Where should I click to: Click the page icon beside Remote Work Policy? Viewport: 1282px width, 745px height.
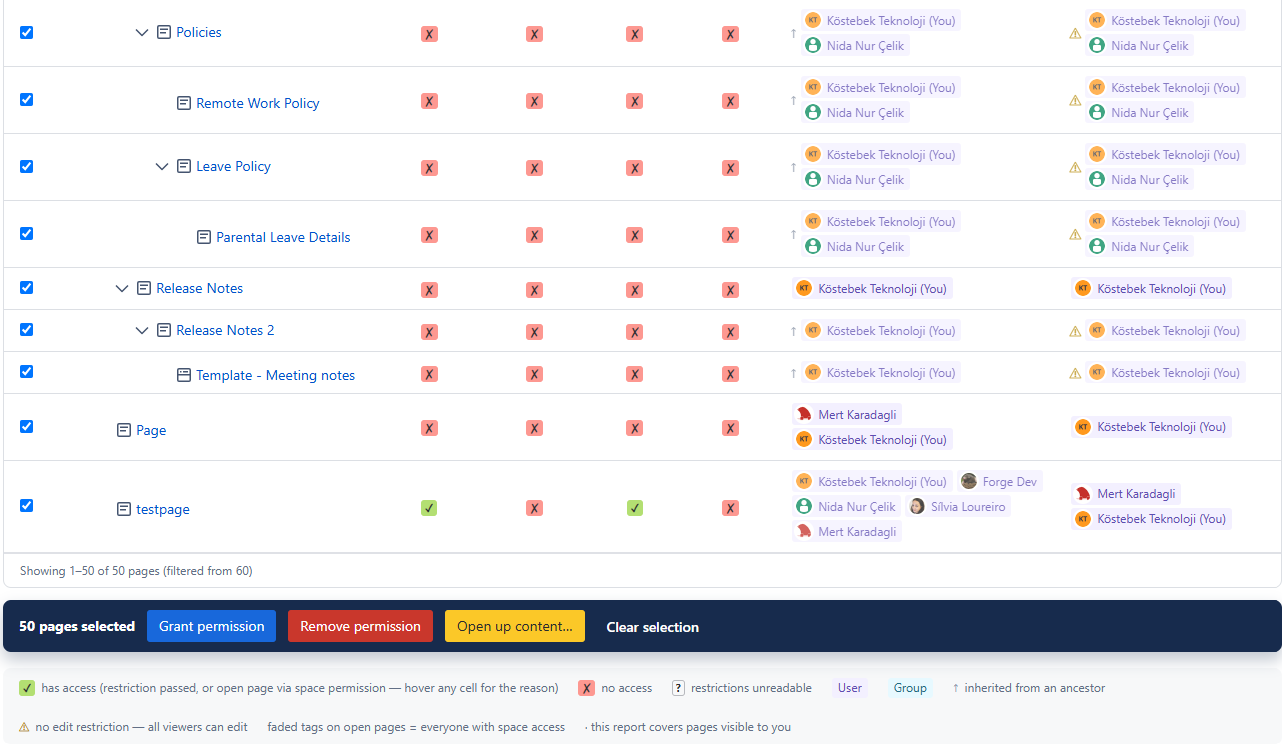pyautogui.click(x=184, y=103)
